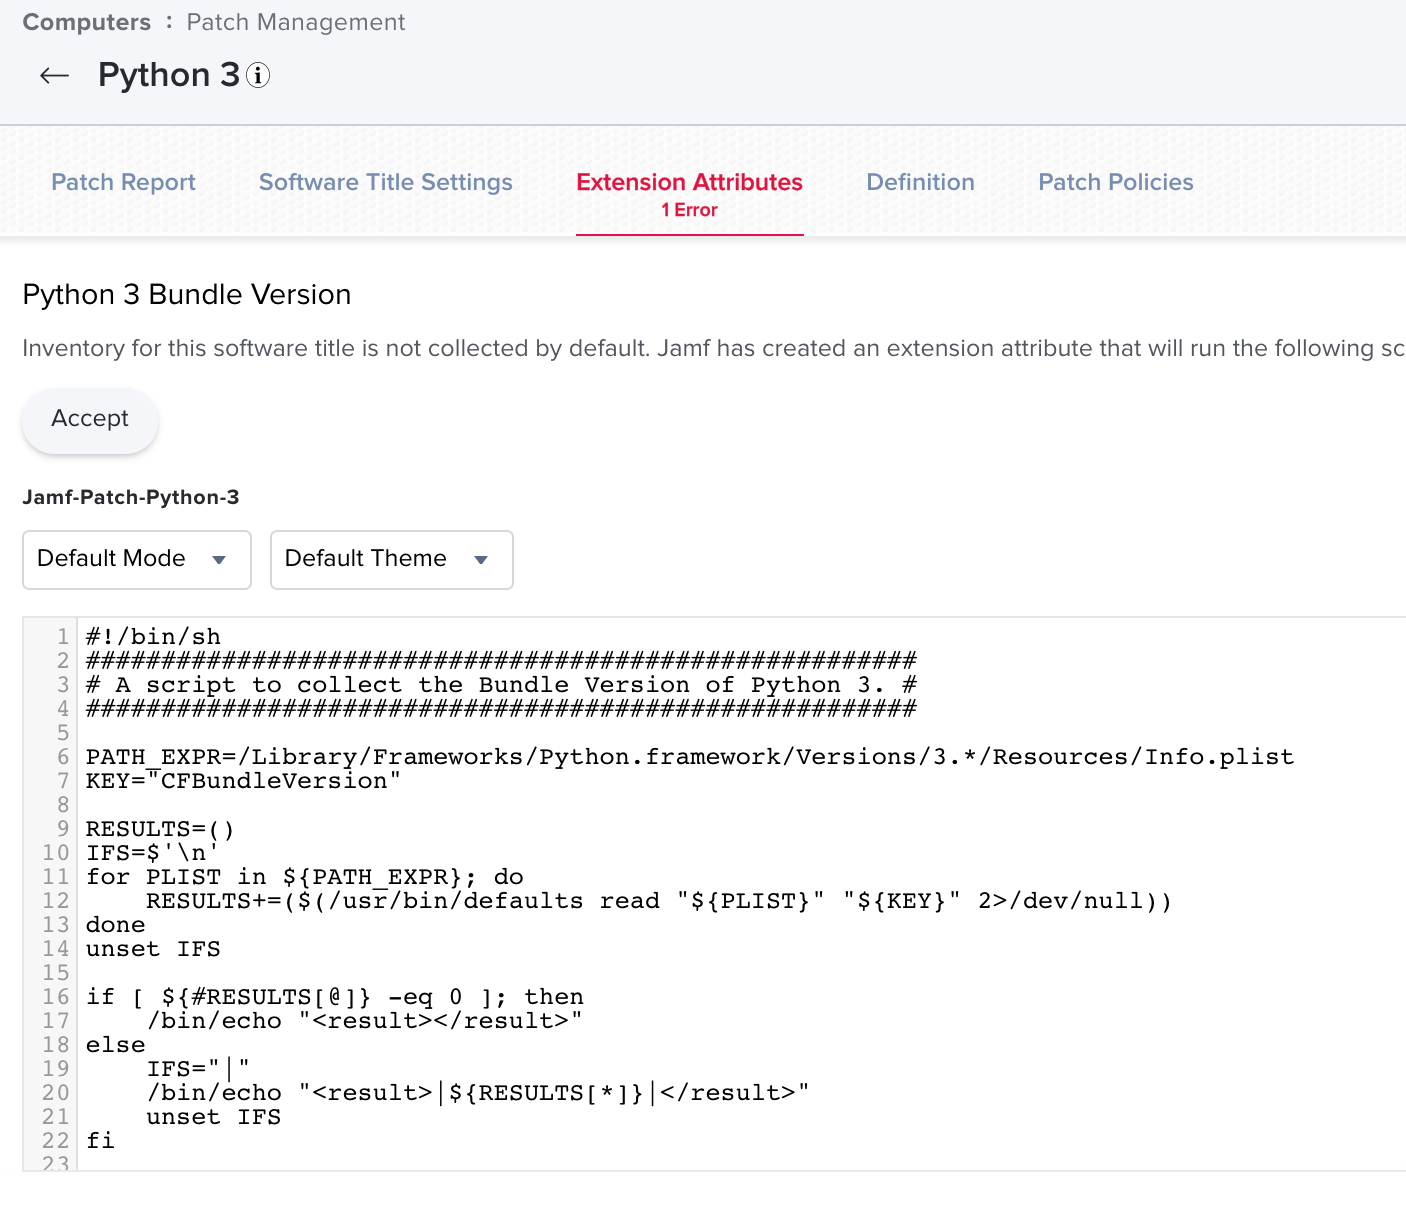Click the PATH_EXPR= line in script
Viewport: 1406px width, 1222px height.
[690, 757]
